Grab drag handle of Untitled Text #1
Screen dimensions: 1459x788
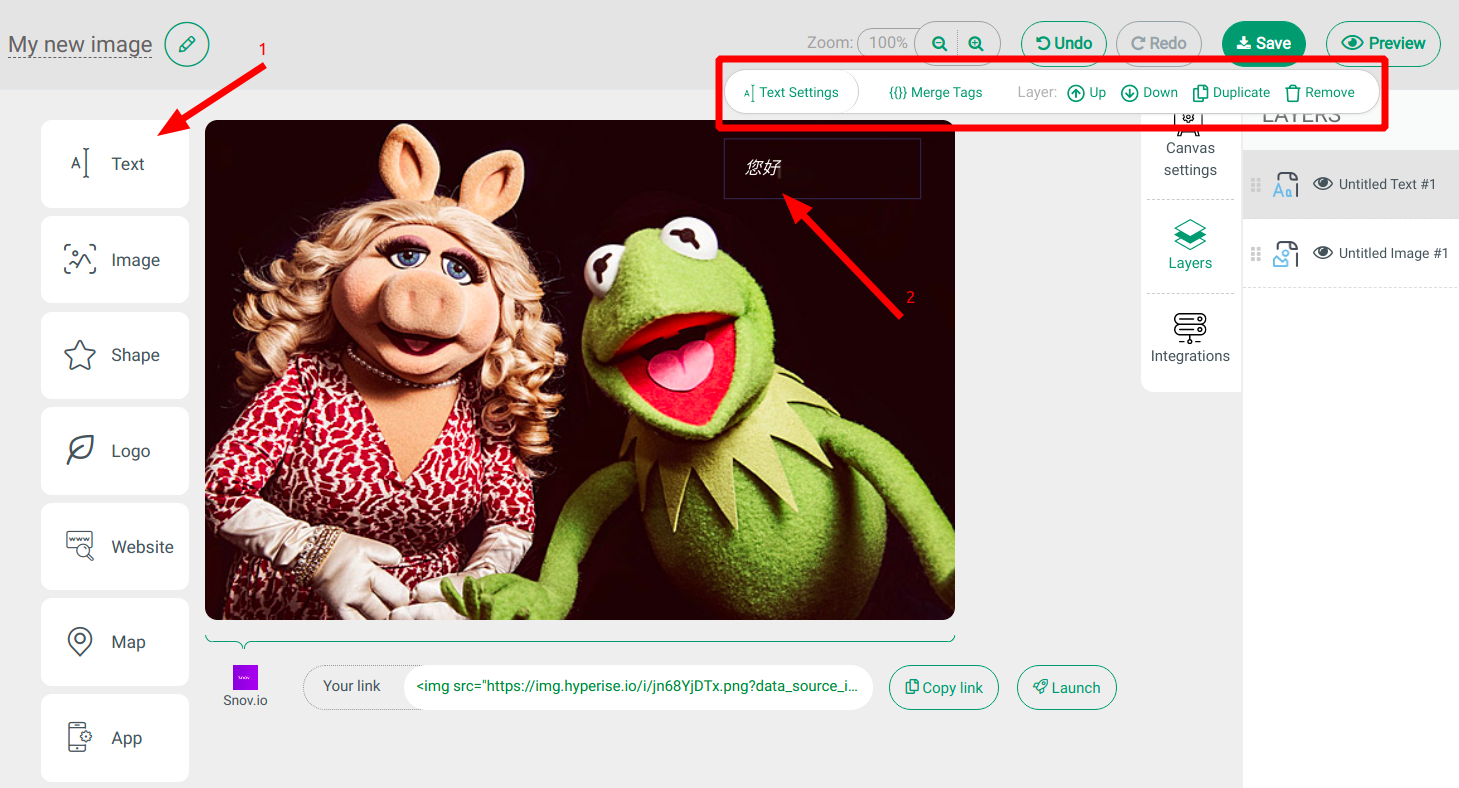coord(1256,185)
